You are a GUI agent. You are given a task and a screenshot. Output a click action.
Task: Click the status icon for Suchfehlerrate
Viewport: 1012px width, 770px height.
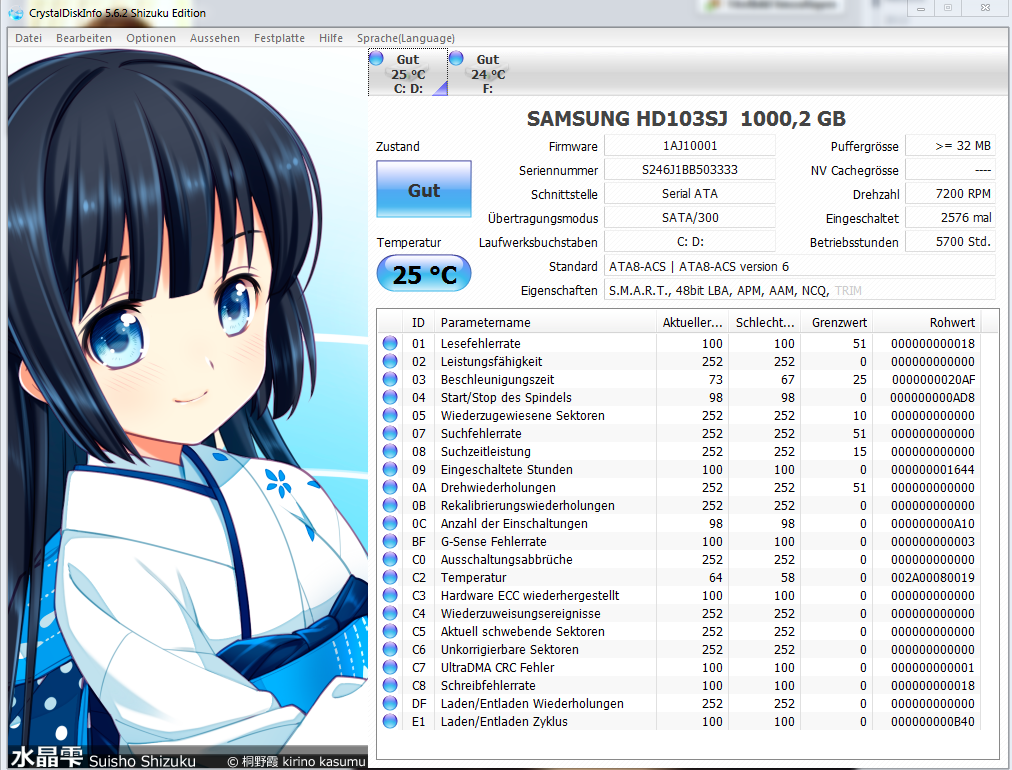(390, 434)
